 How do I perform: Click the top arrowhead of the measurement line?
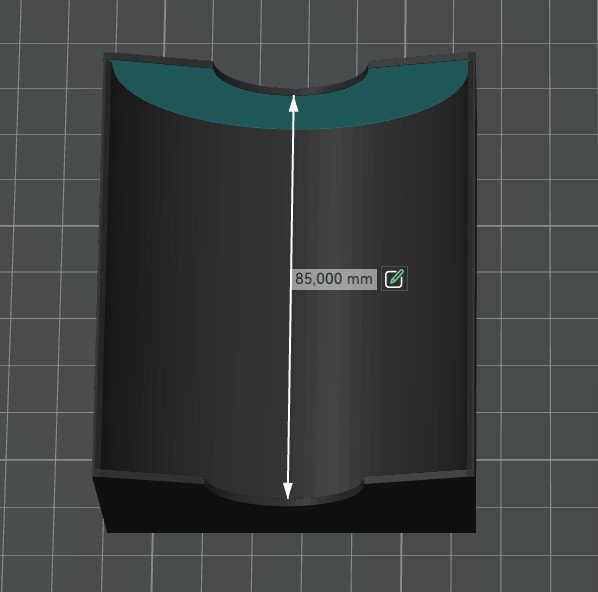(293, 103)
